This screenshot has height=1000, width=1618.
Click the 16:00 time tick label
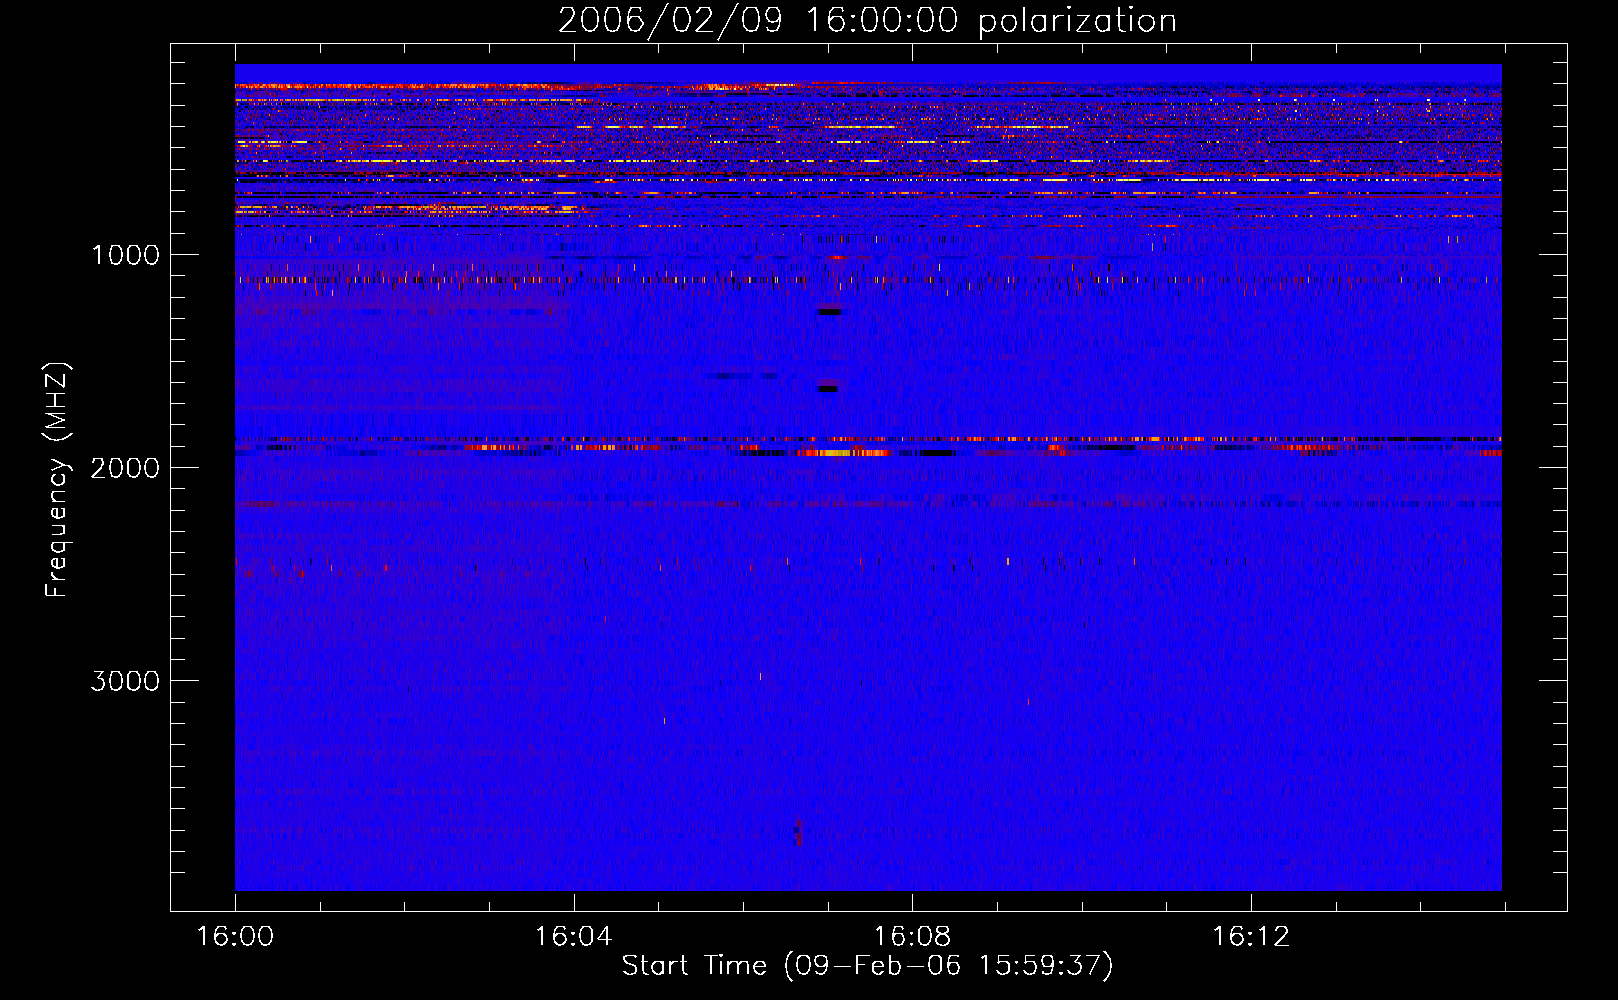[x=235, y=937]
